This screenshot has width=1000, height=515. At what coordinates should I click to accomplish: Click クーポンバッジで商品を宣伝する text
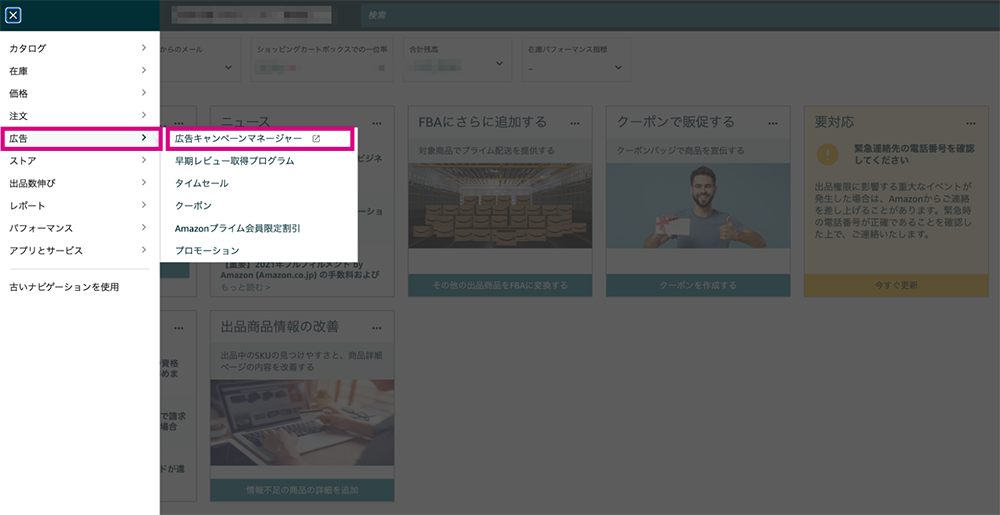point(680,151)
